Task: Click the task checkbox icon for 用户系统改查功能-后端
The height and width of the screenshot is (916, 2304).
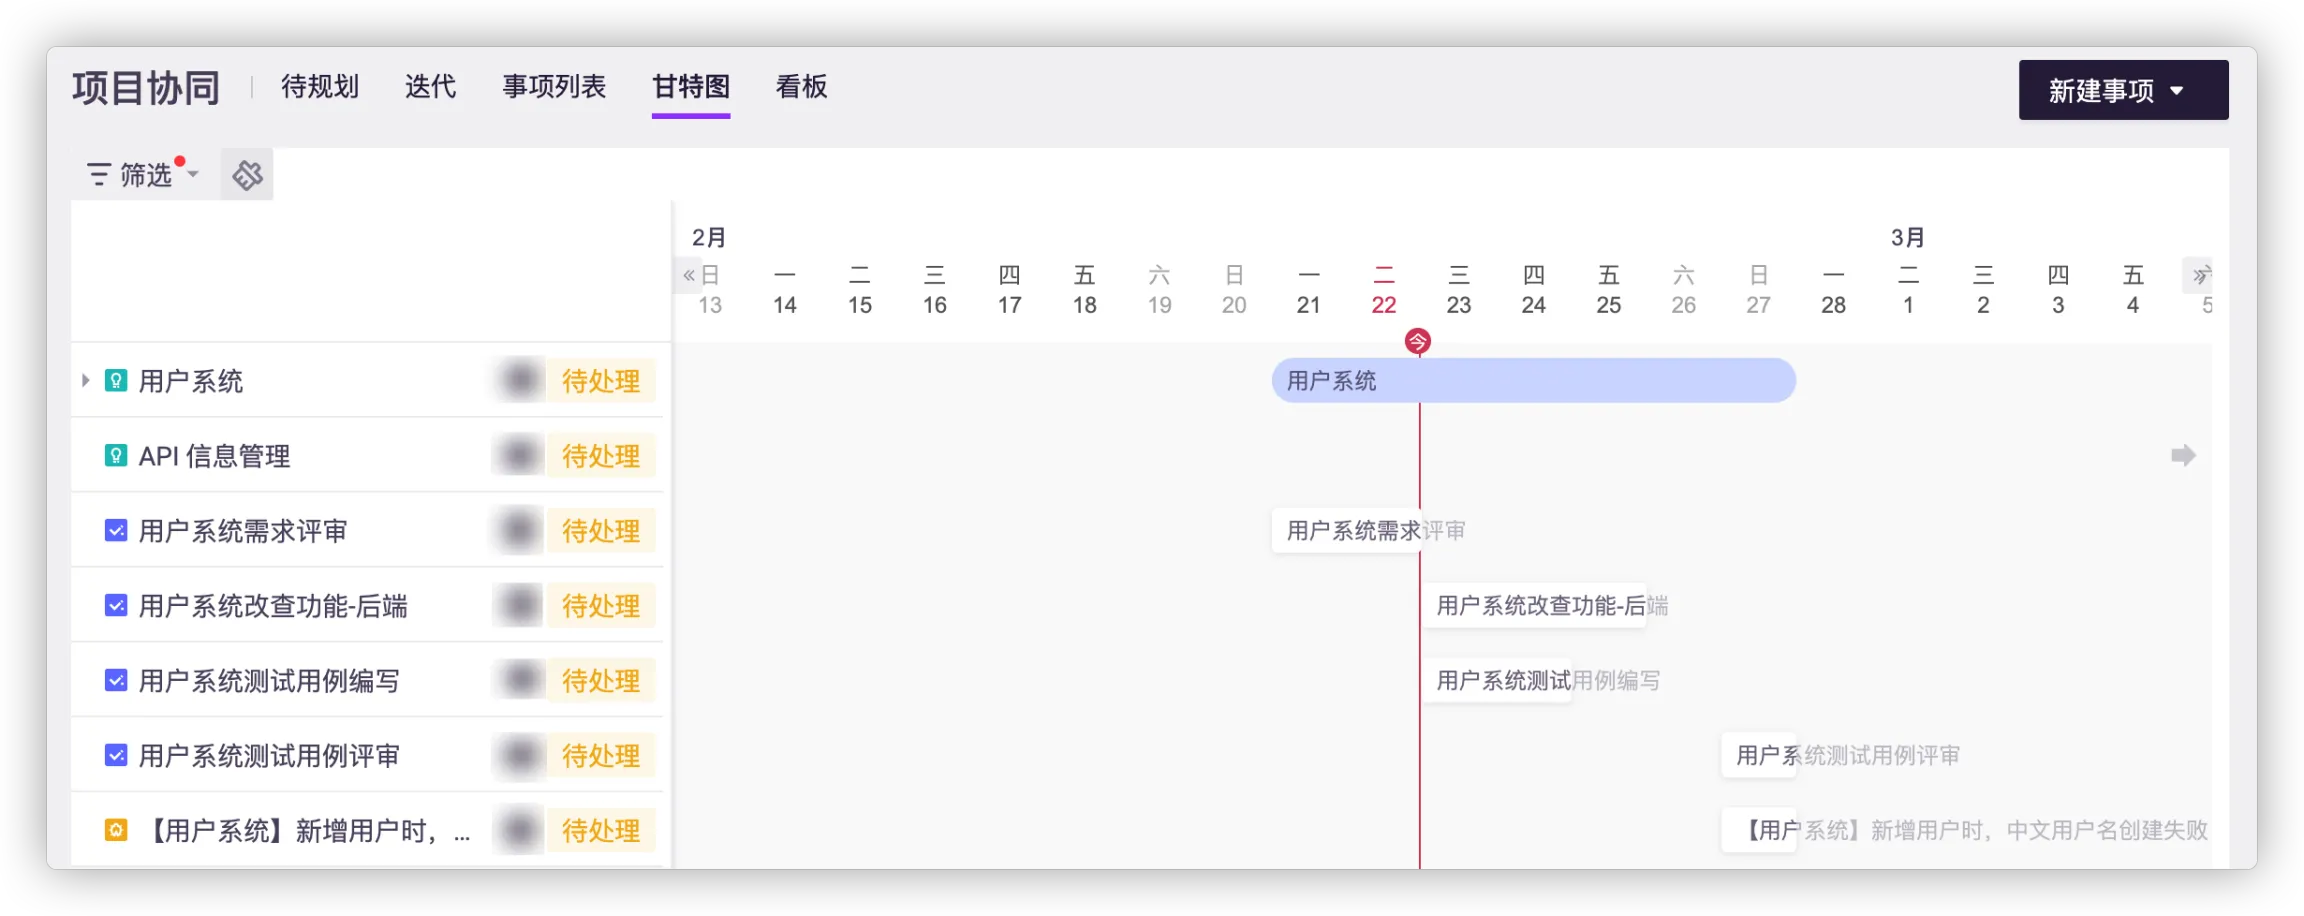Action: pyautogui.click(x=116, y=606)
